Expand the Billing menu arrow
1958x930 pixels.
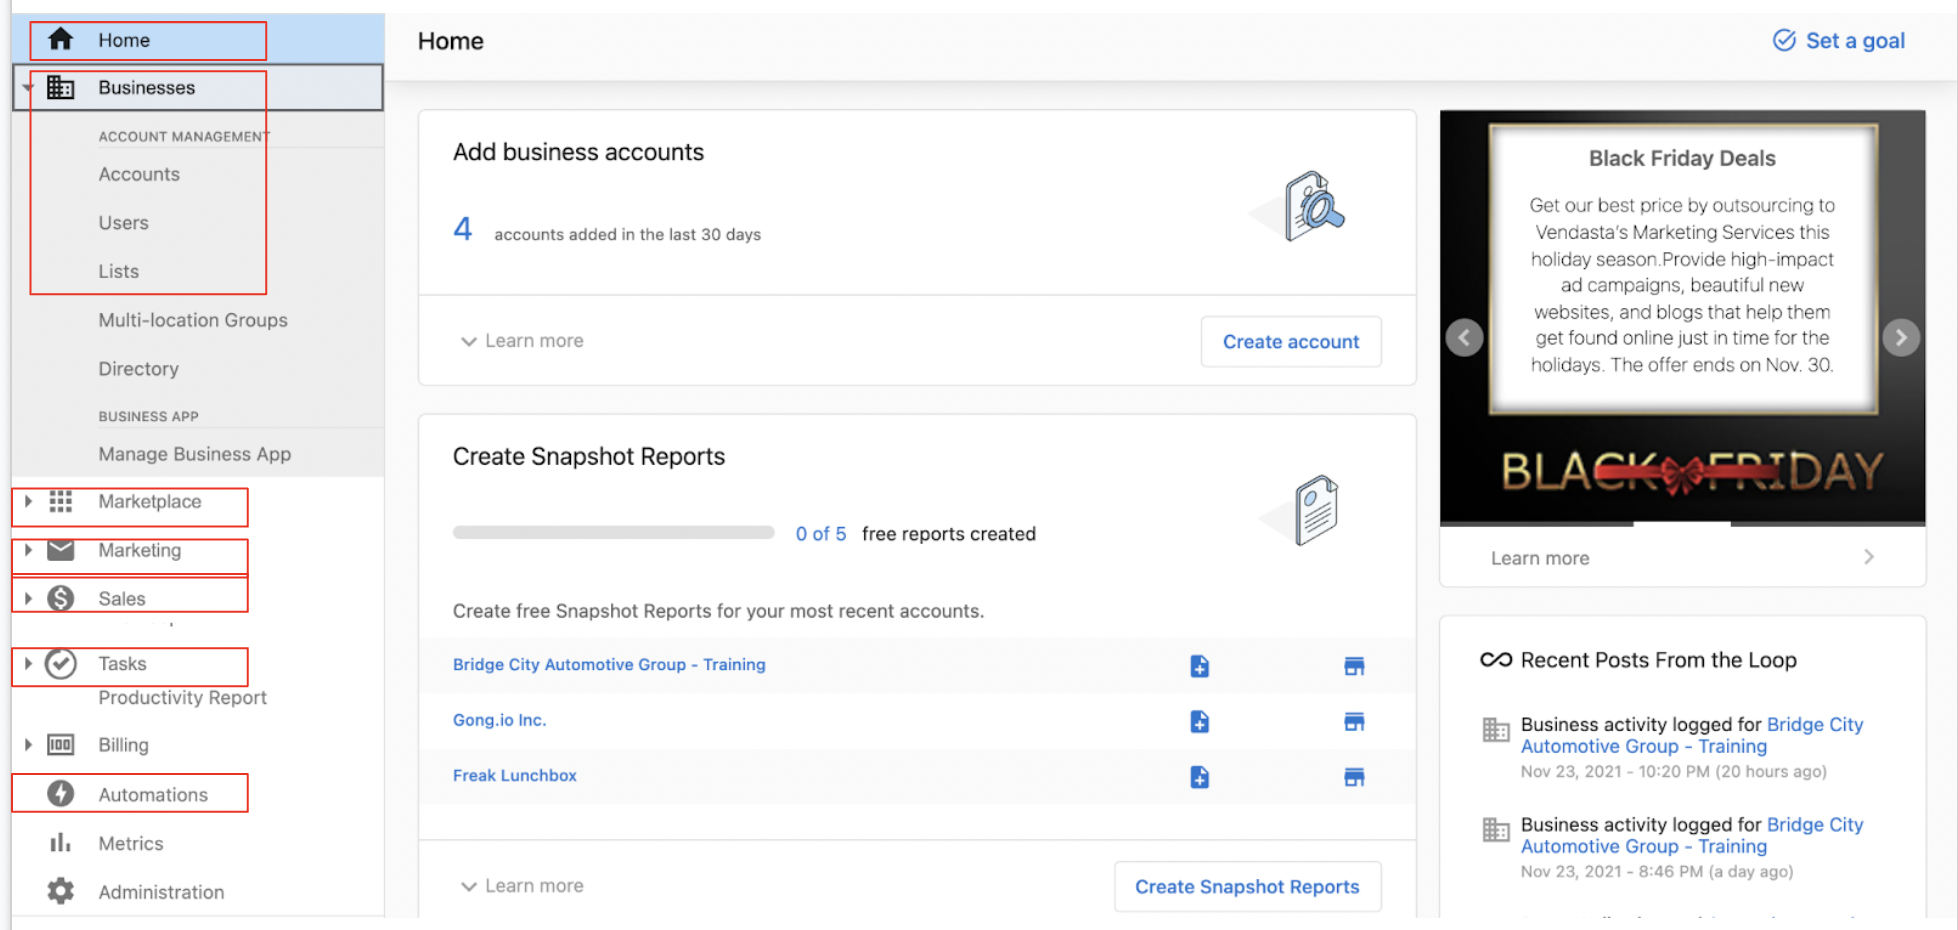coord(28,745)
